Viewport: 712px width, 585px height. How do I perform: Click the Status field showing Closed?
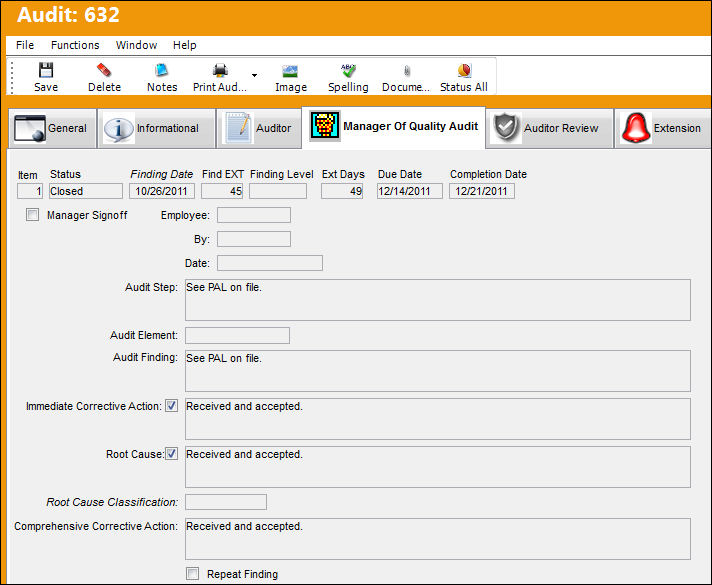[86, 191]
